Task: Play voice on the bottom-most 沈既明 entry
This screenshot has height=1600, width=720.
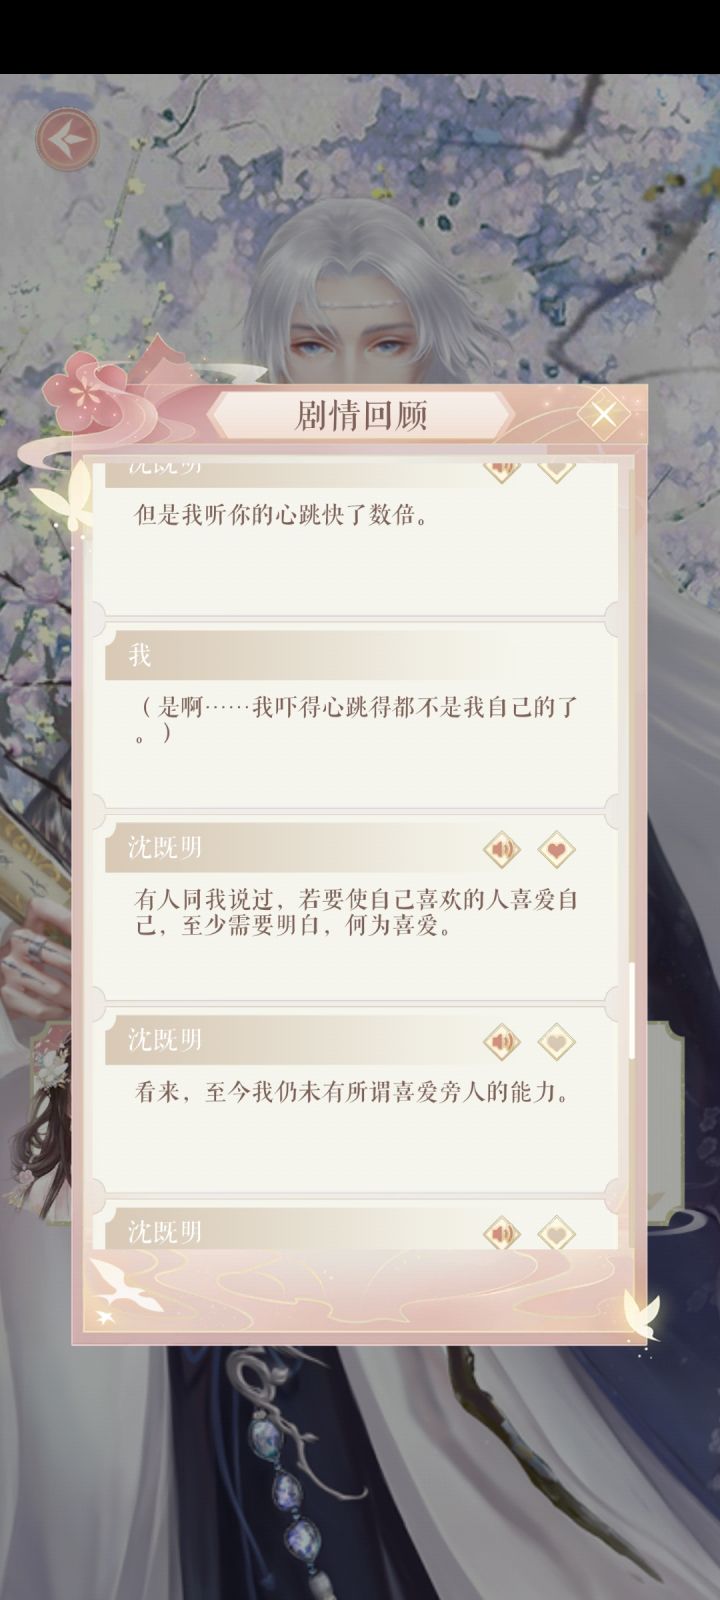Action: pos(502,1234)
